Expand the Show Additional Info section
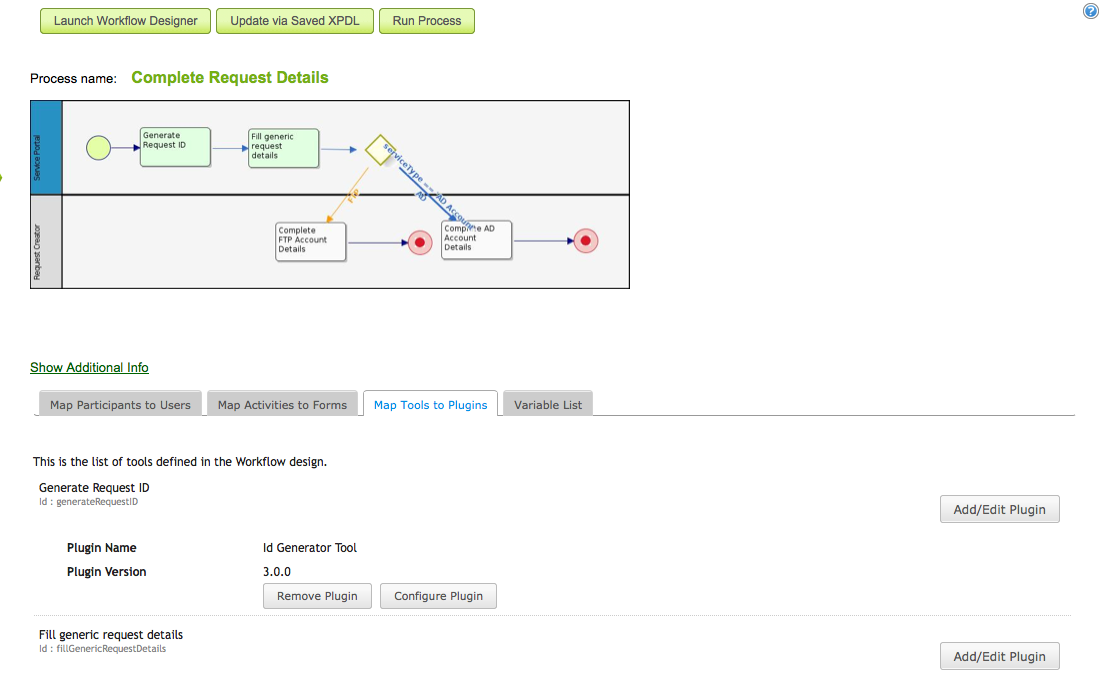 [x=89, y=368]
